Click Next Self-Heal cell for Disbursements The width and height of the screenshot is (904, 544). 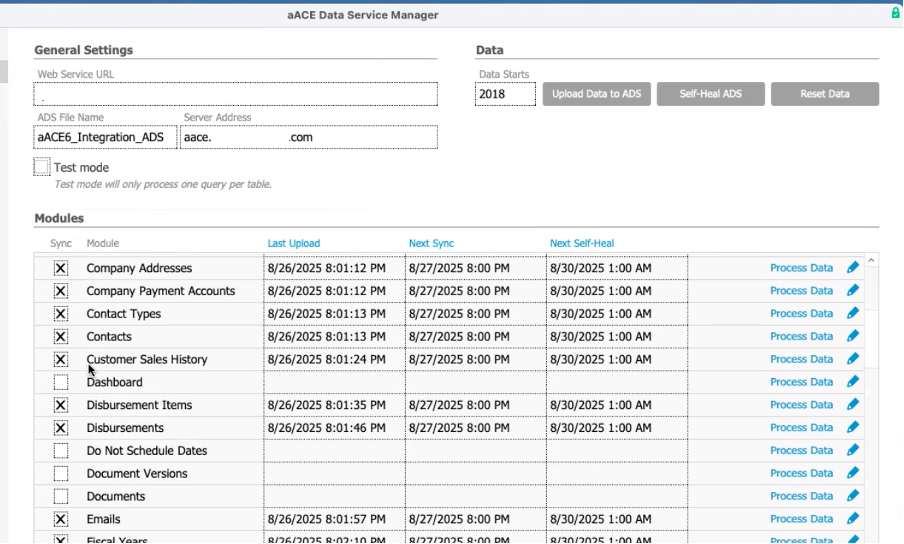point(617,428)
